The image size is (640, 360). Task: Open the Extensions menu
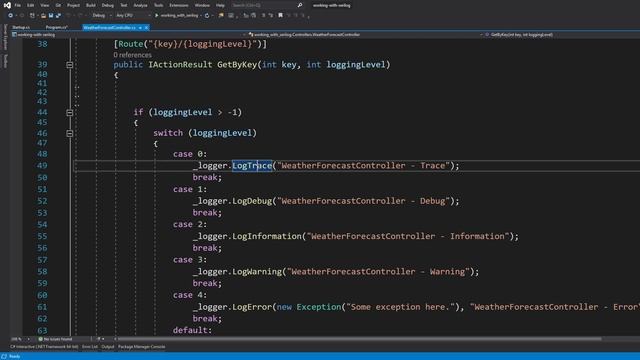tap(179, 5)
